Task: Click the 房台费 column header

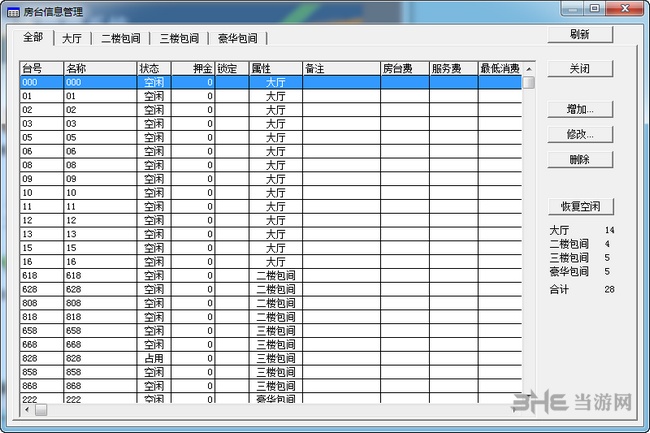Action: coord(405,68)
